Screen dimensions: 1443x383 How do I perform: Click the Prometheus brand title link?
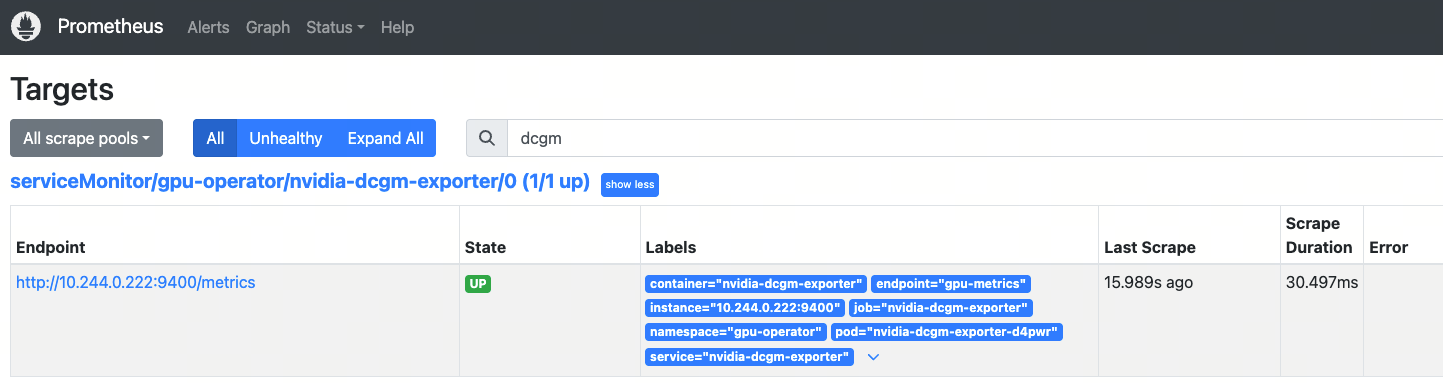point(110,27)
